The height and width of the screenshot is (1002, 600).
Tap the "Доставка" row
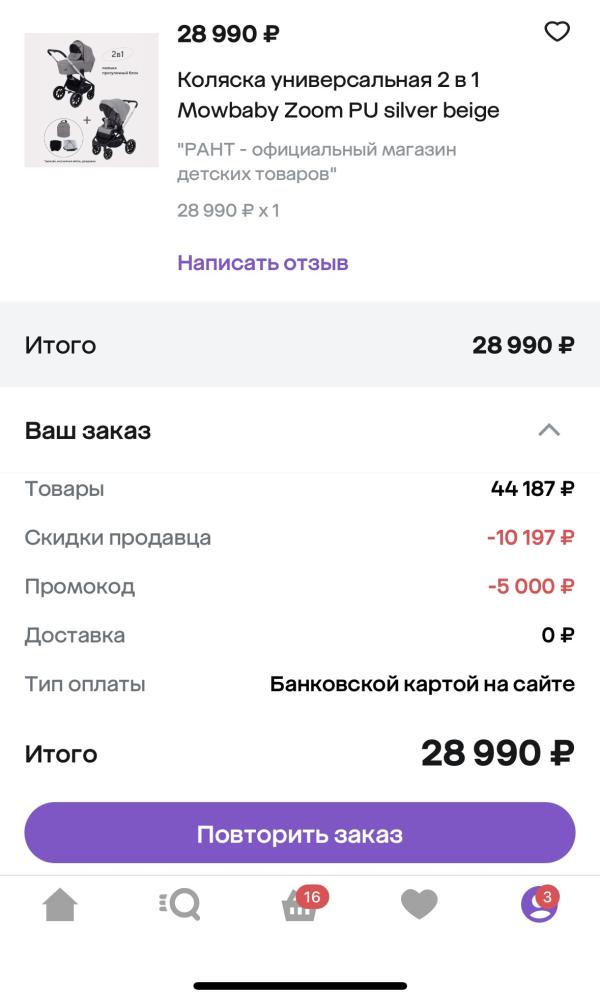pyautogui.click(x=300, y=635)
